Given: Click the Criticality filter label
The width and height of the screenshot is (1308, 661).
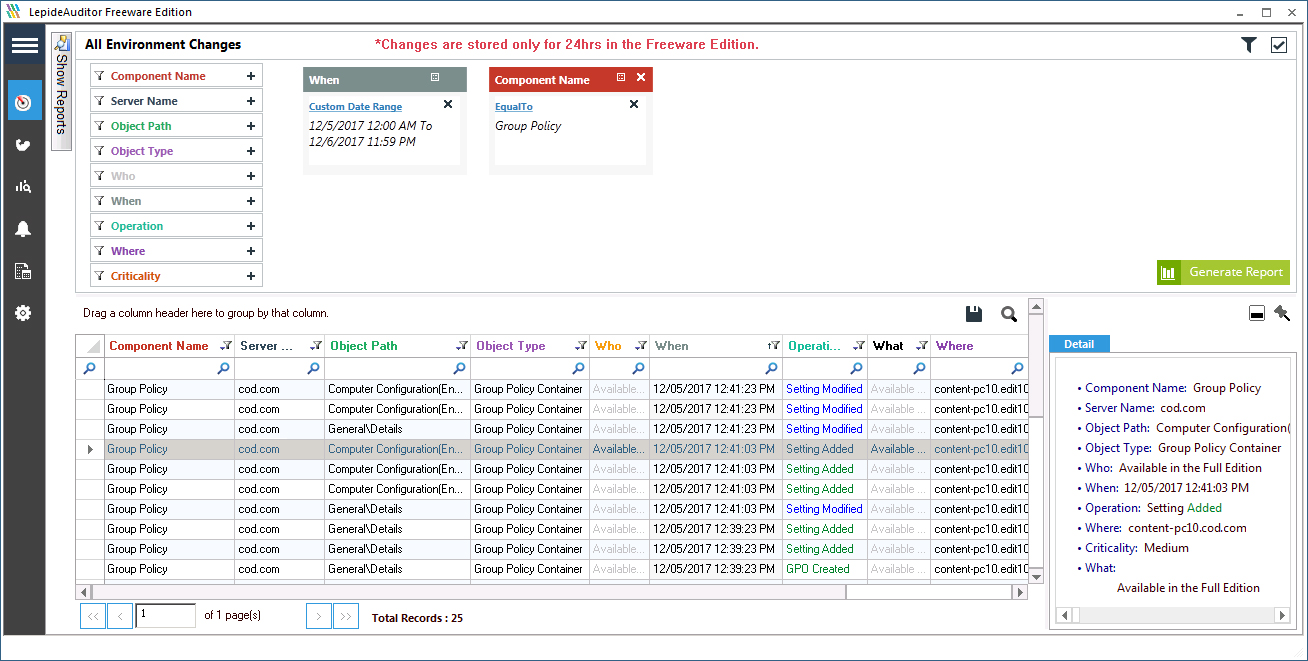Looking at the screenshot, I should (136, 276).
